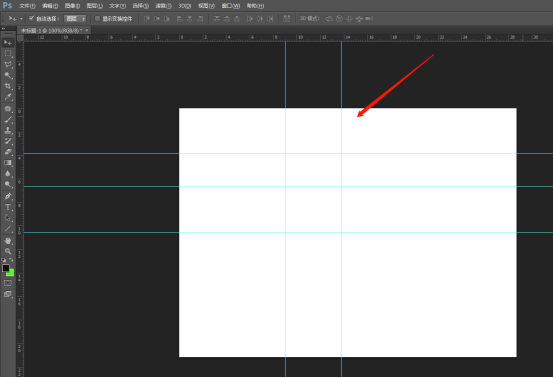Select the Clone Stamp tool
The width and height of the screenshot is (554, 378).
(x=8, y=131)
